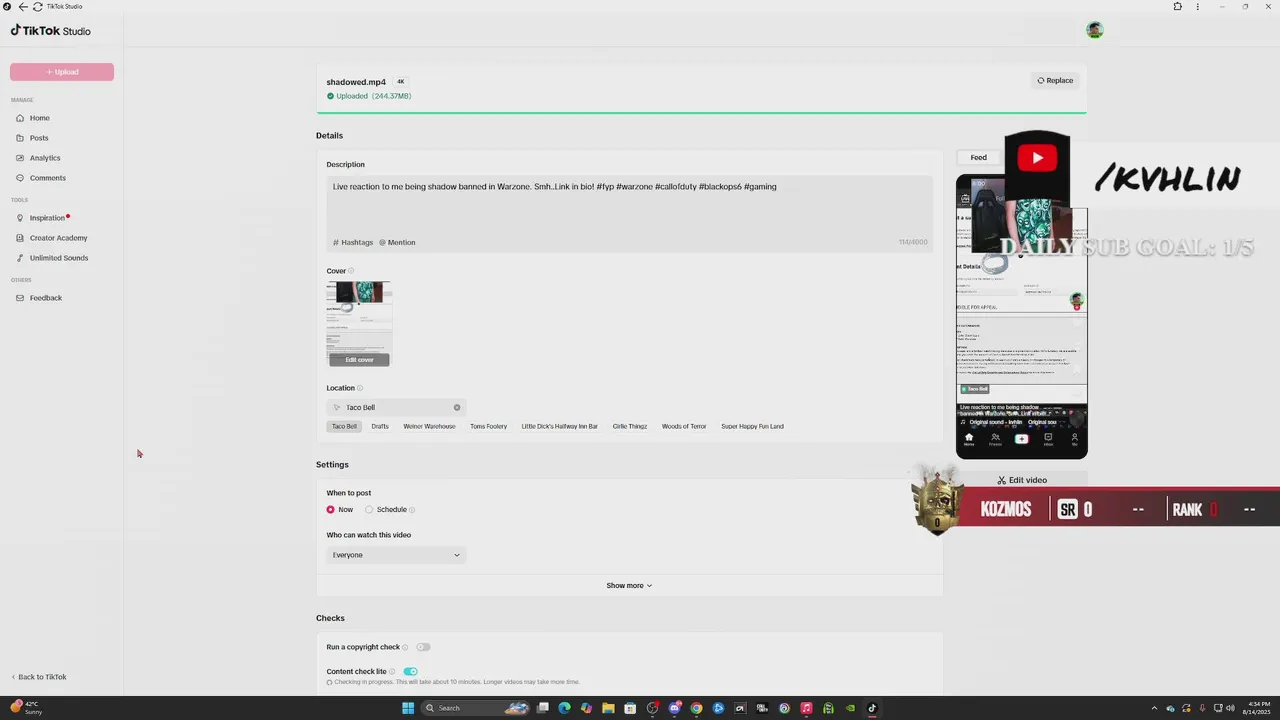
Task: Open the Feedback envelope item
Action: click(39, 298)
